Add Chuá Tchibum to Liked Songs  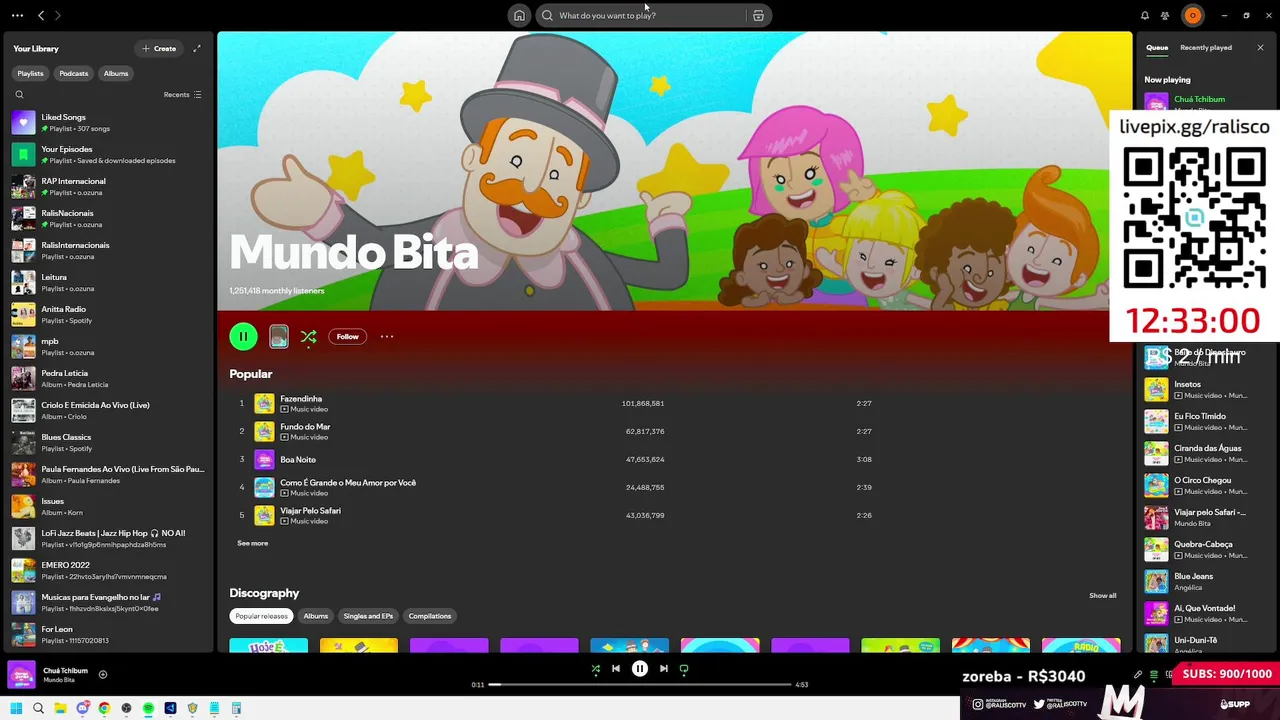(102, 675)
